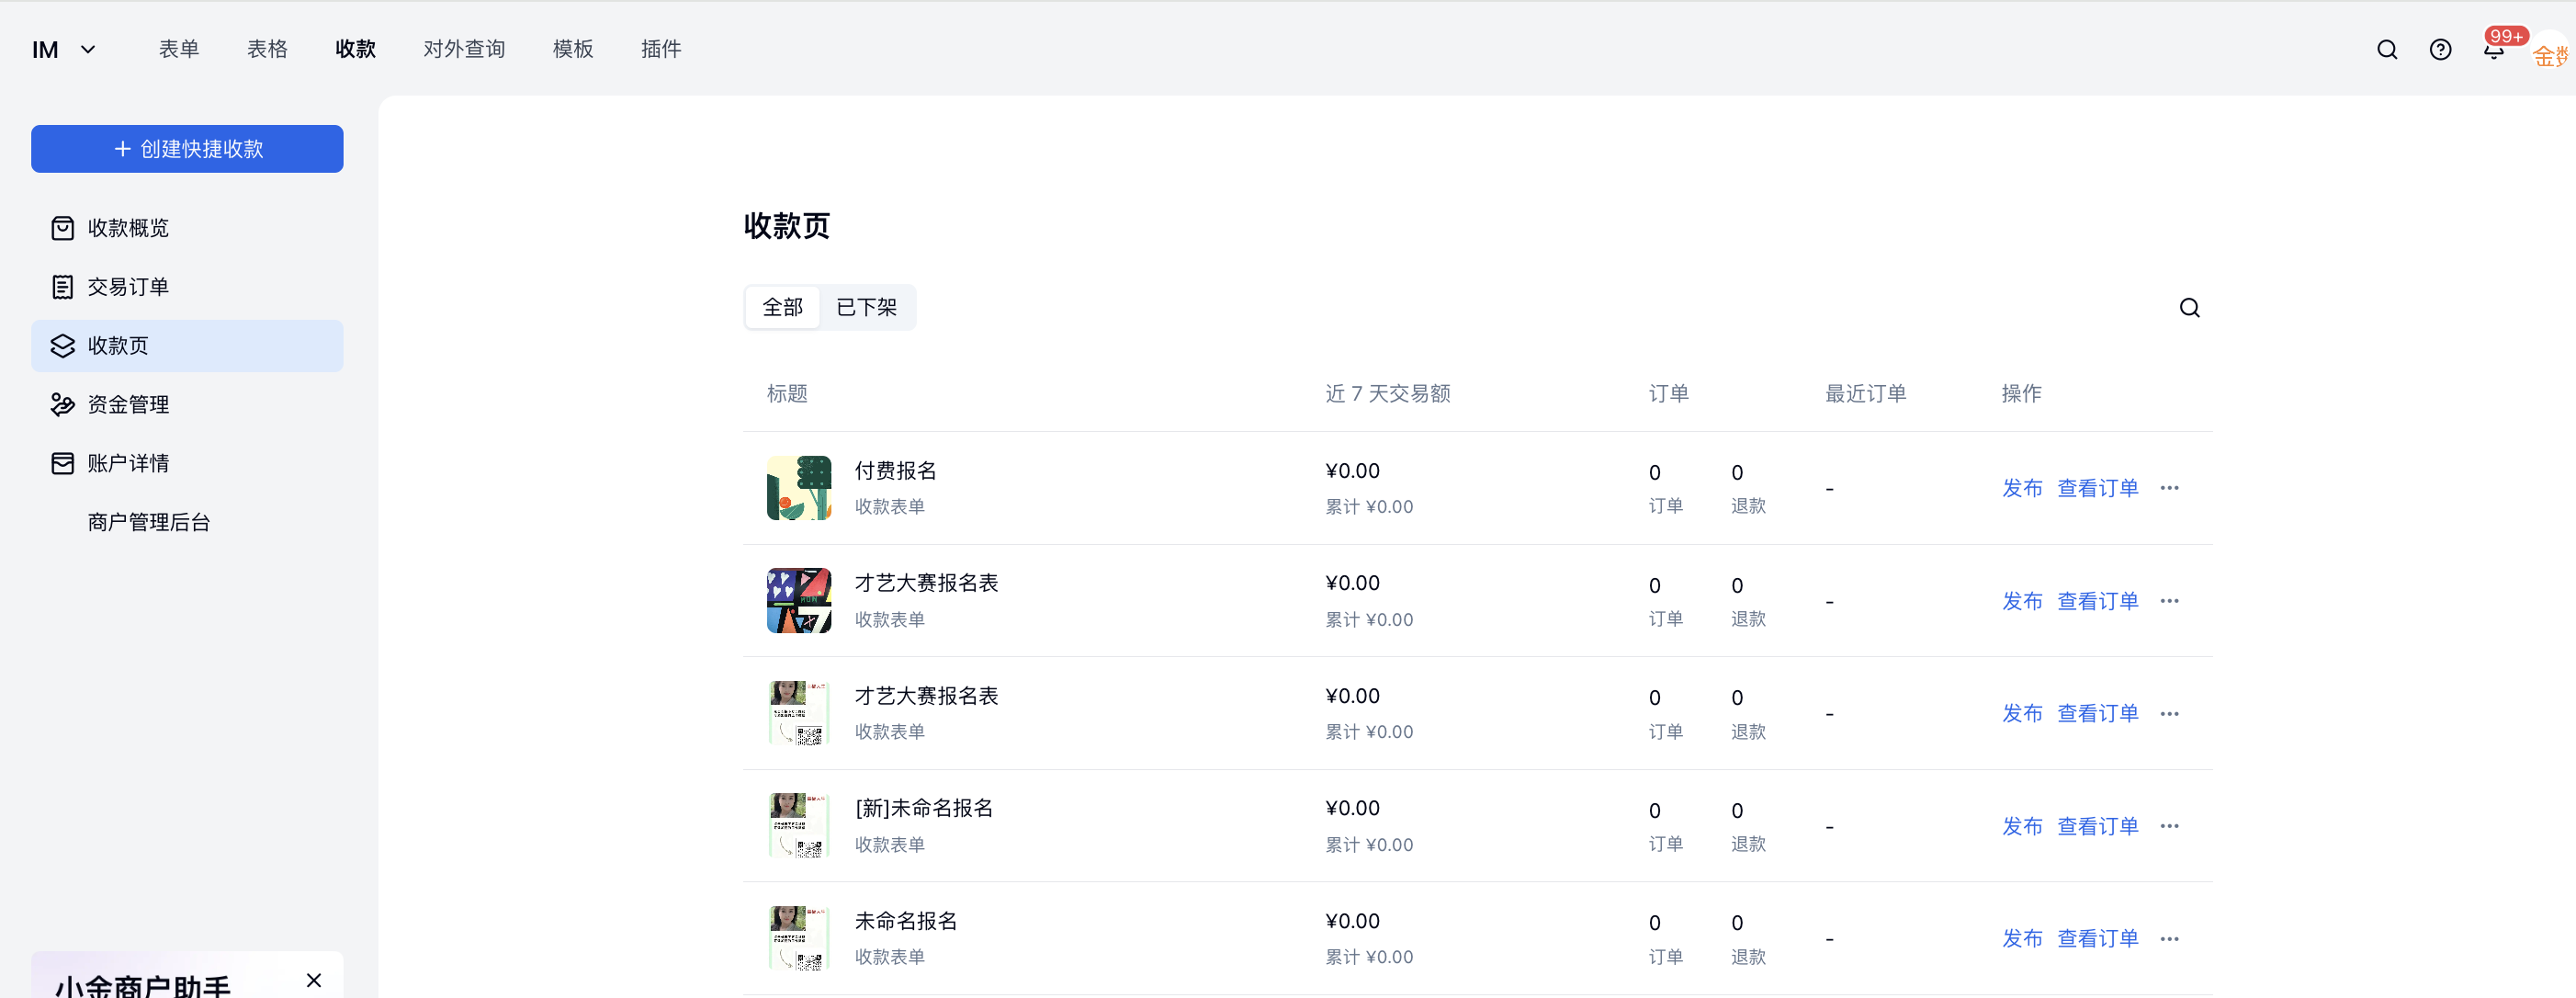Image resolution: width=2576 pixels, height=998 pixels.
Task: Click the 收款概览 sidebar icon
Action: (62, 228)
